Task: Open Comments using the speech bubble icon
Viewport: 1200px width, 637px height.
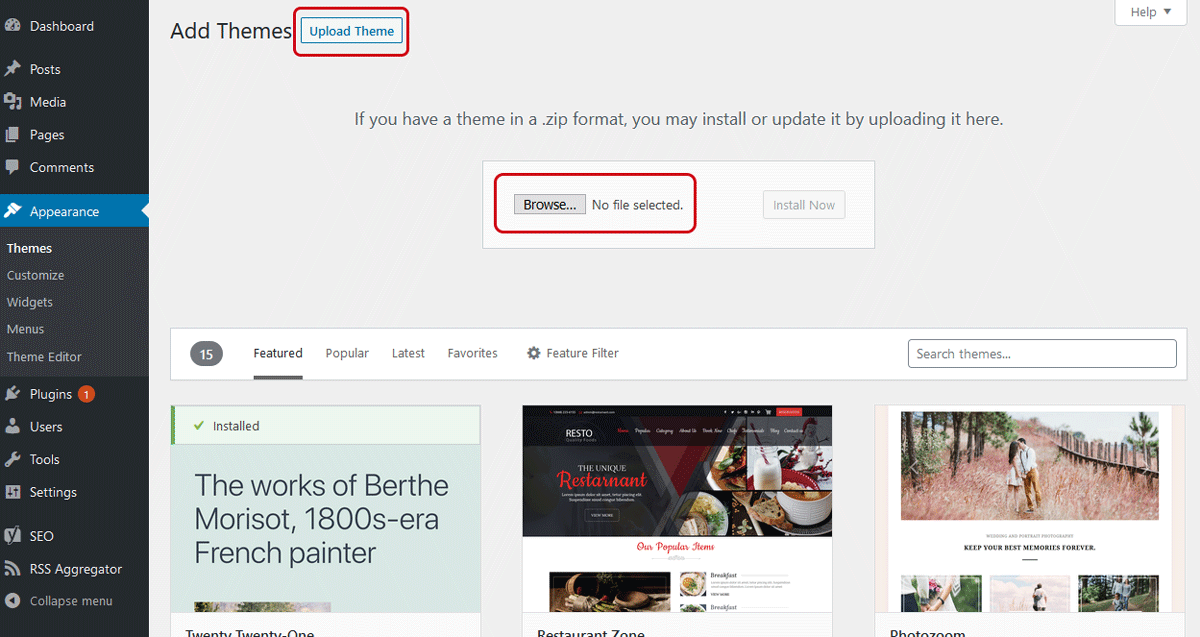Action: pos(13,167)
